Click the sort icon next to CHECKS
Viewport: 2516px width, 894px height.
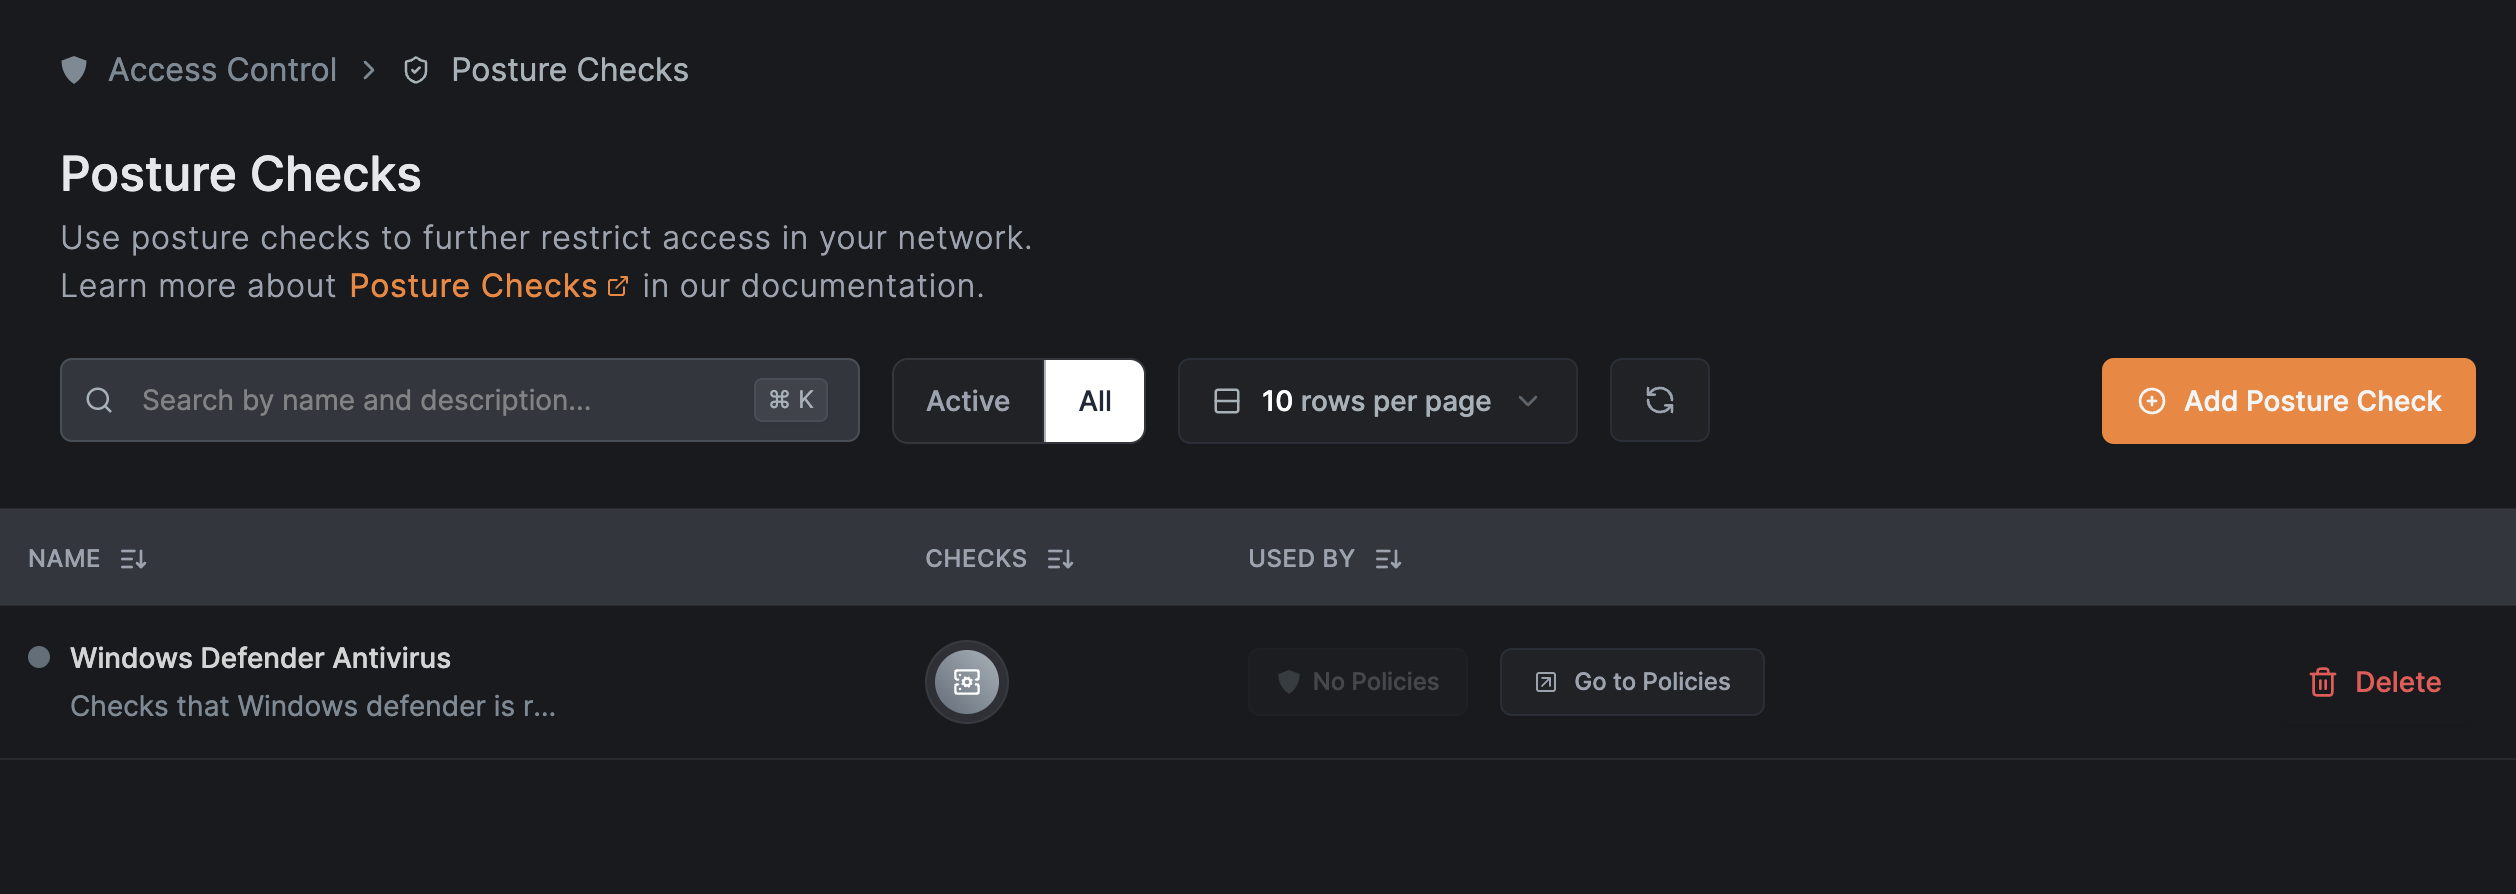pyautogui.click(x=1060, y=559)
